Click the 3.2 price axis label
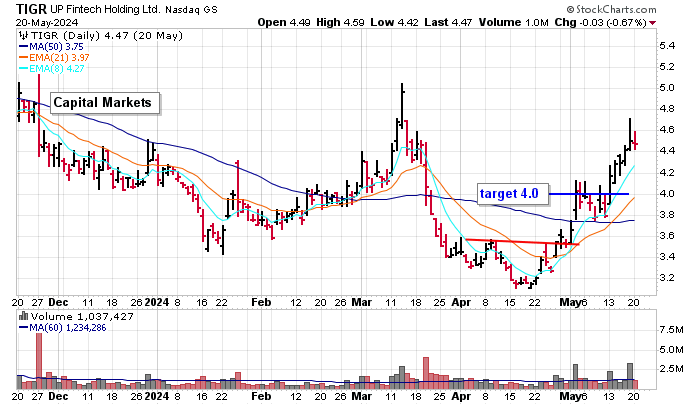The height and width of the screenshot is (405, 700). 667,278
